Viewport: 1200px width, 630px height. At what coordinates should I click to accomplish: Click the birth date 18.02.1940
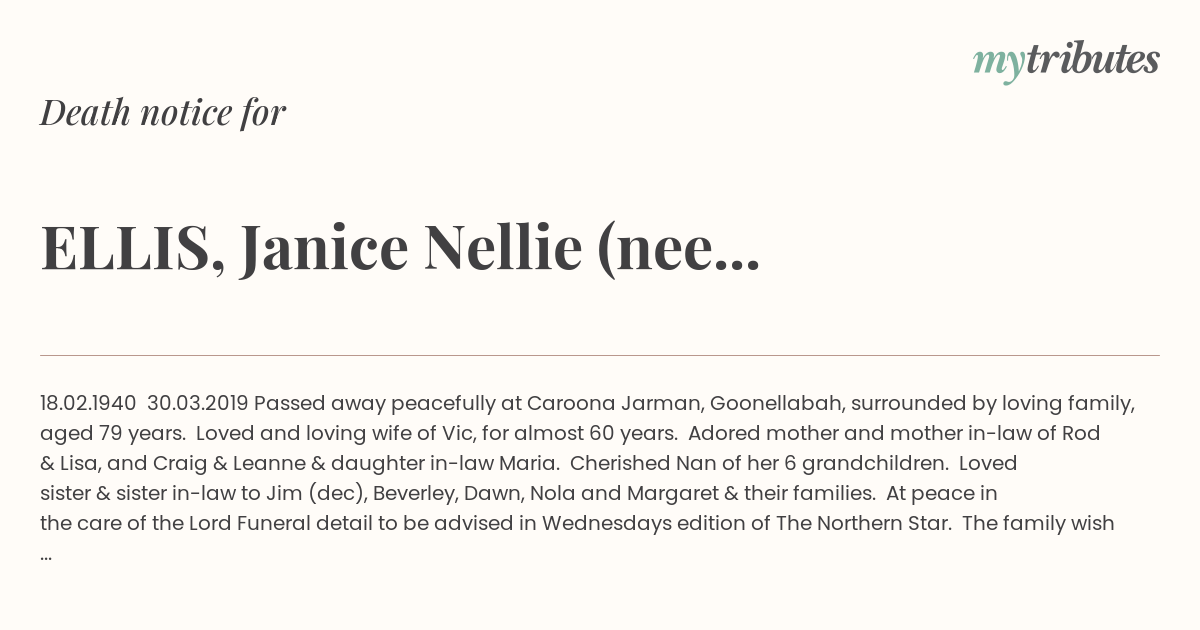coord(88,404)
